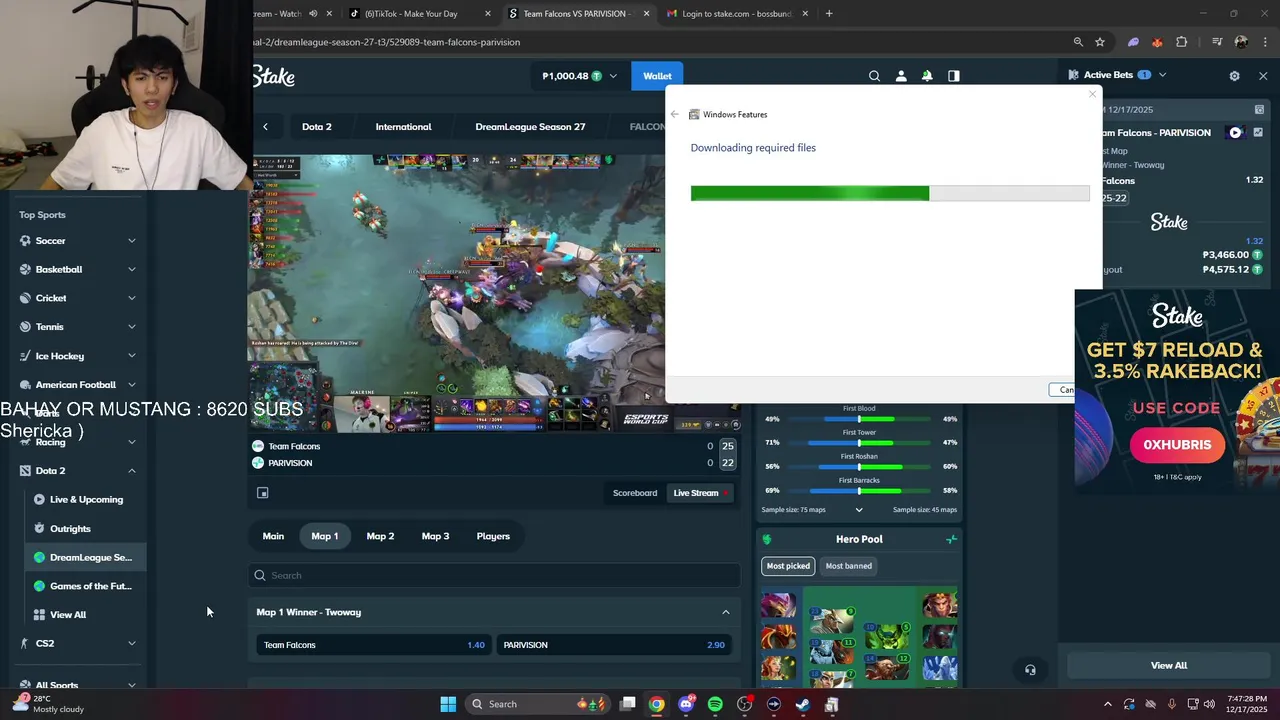
Task: Click the market Search input field
Action: point(495,575)
